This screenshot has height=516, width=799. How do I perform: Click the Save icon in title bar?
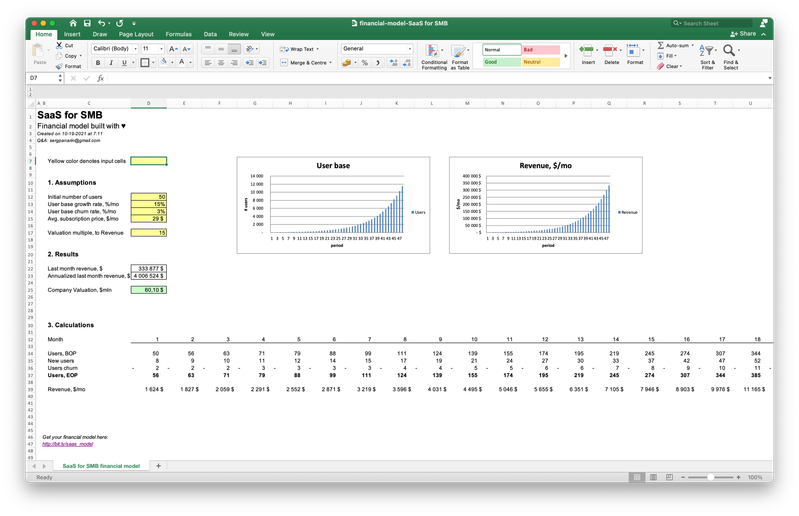(88, 22)
